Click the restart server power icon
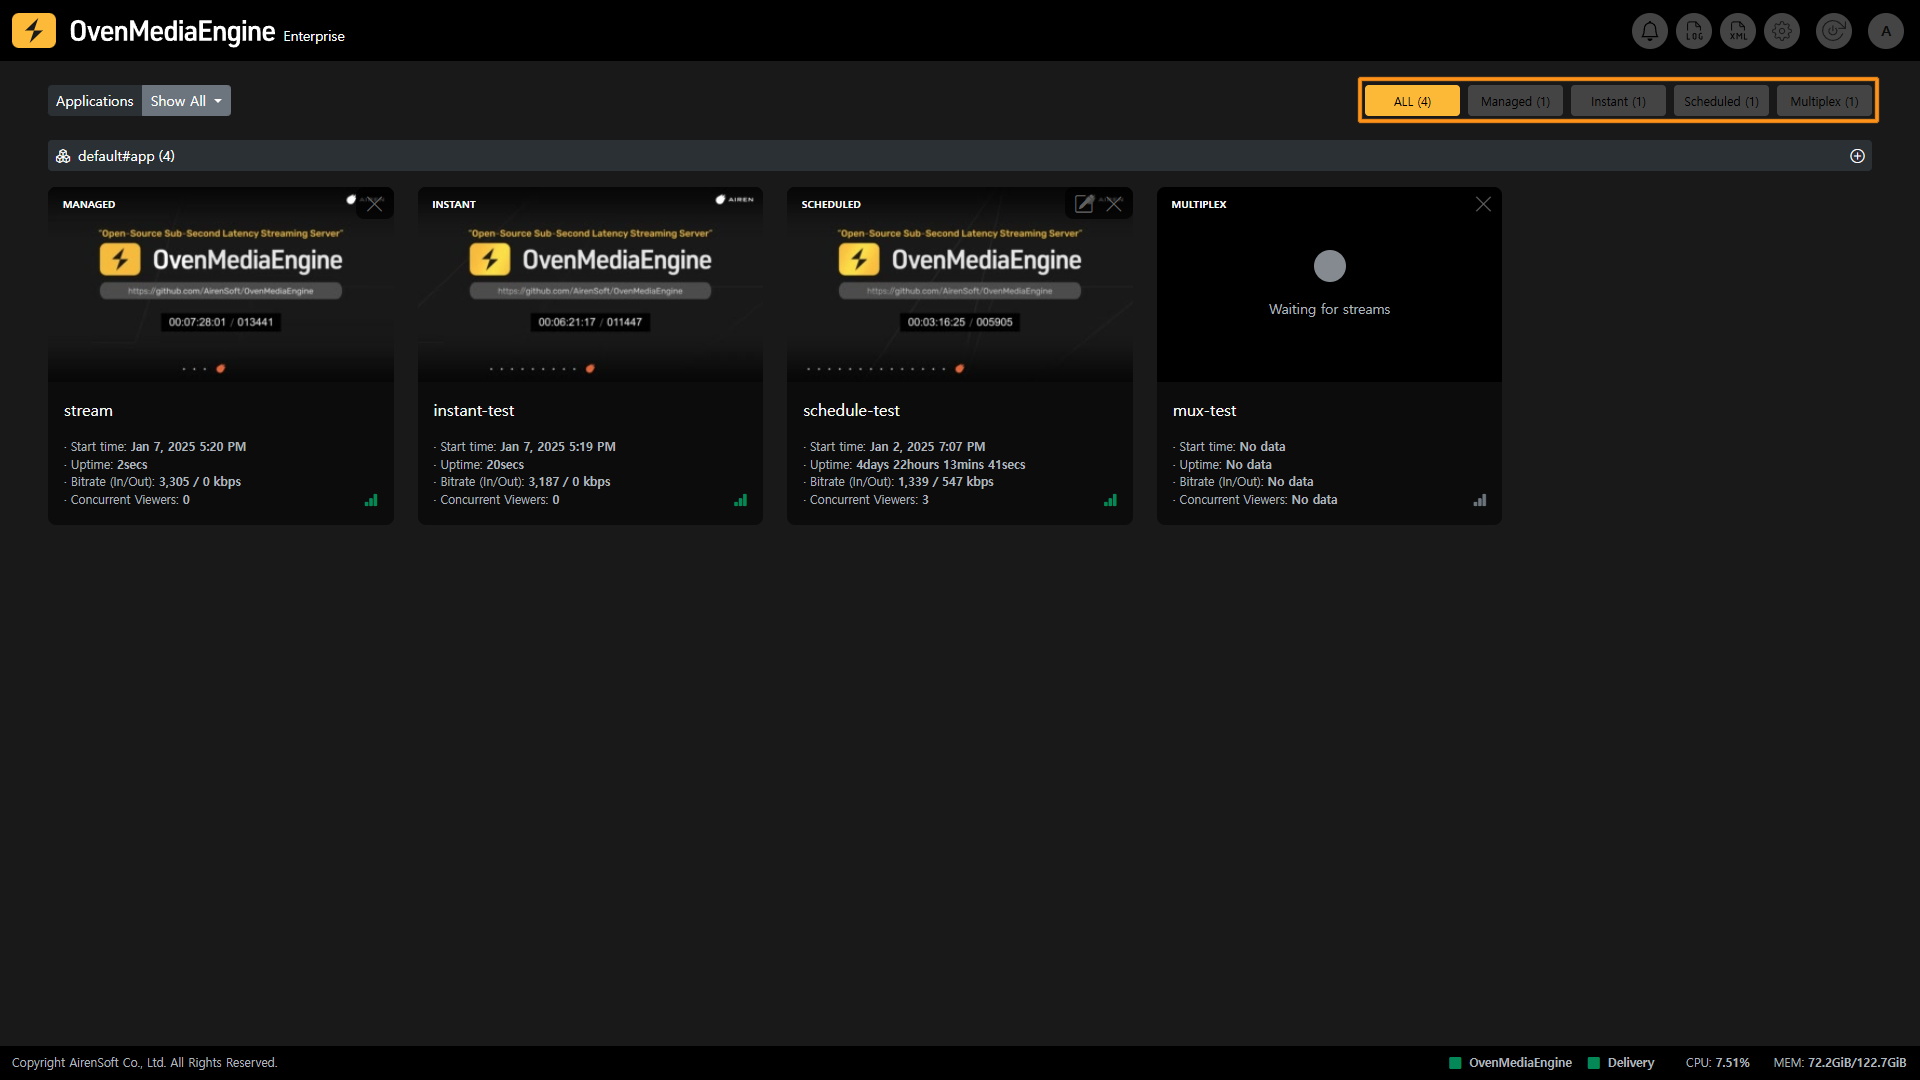The height and width of the screenshot is (1080, 1920). (1833, 31)
